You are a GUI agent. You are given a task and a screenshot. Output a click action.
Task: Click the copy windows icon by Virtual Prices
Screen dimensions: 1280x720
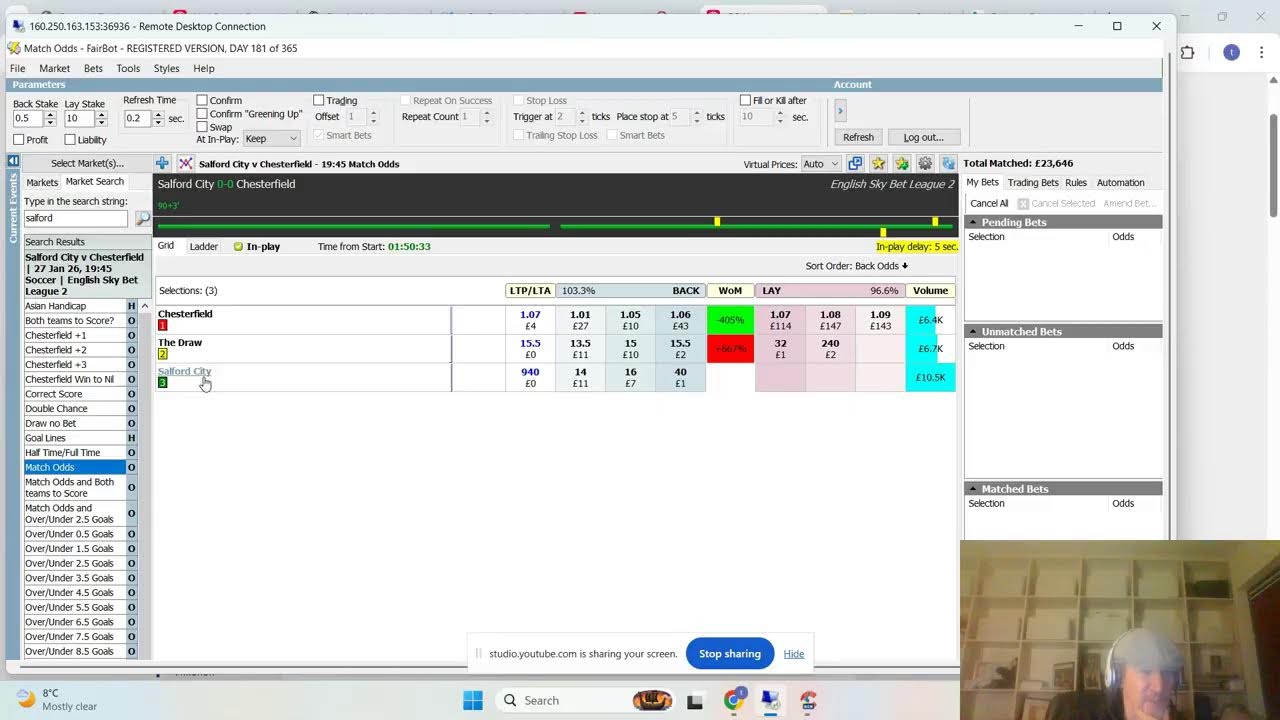[x=855, y=163]
